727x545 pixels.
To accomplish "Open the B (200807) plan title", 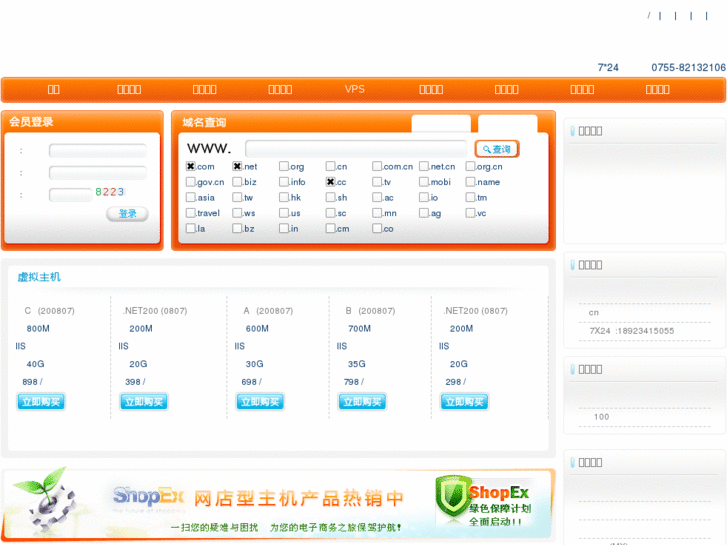I will click(x=370, y=310).
